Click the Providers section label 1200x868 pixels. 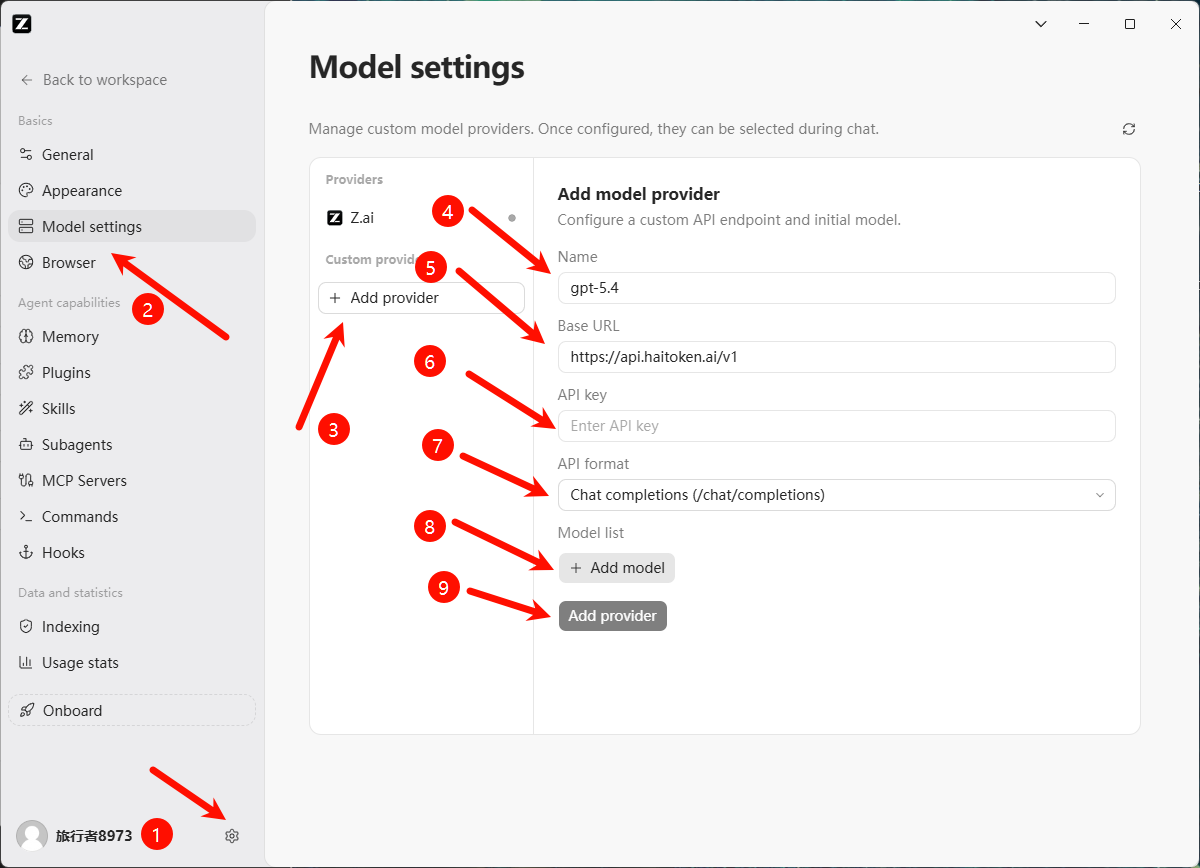[354, 180]
